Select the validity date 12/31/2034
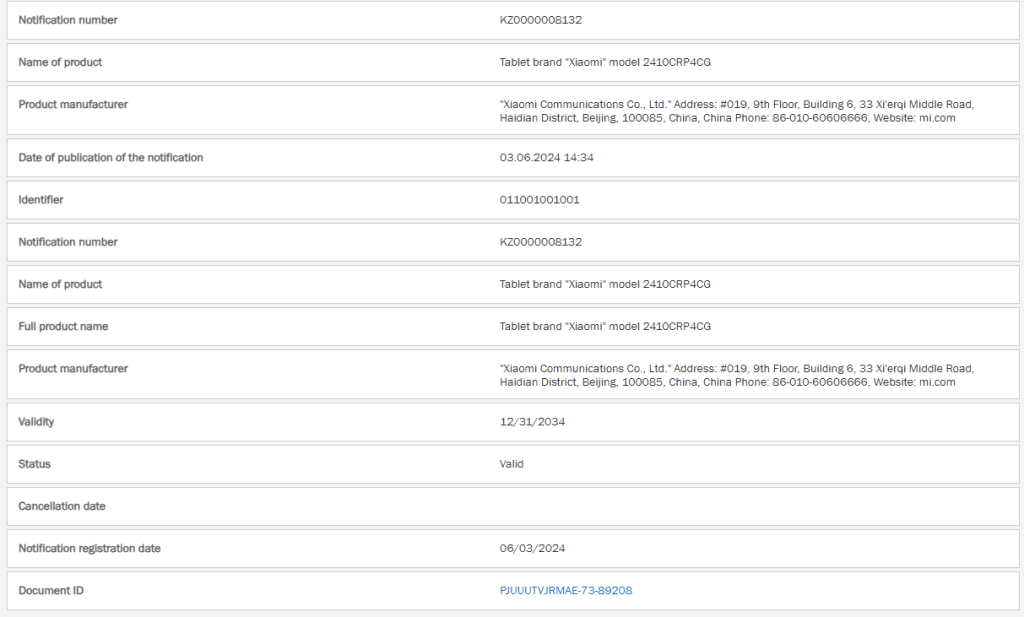Viewport: 1024px width, 617px height. click(532, 422)
